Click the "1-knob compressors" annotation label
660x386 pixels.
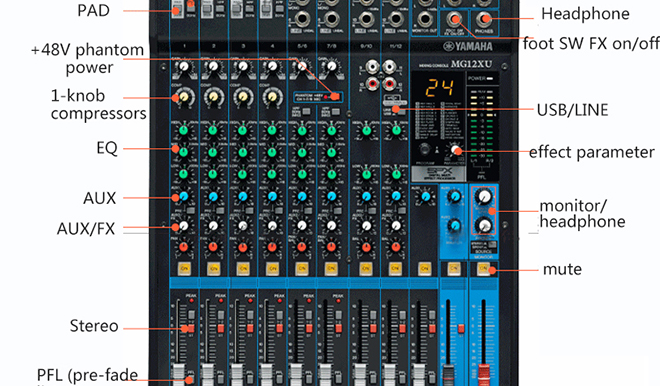point(98,104)
